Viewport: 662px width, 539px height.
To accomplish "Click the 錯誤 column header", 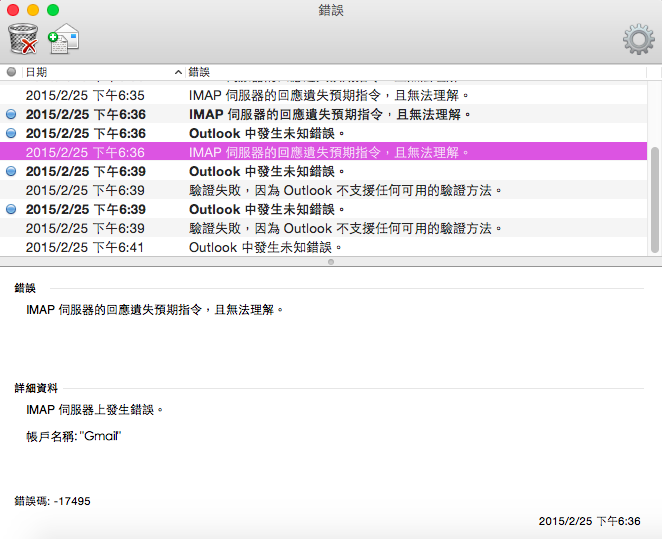I will tap(416, 72).
